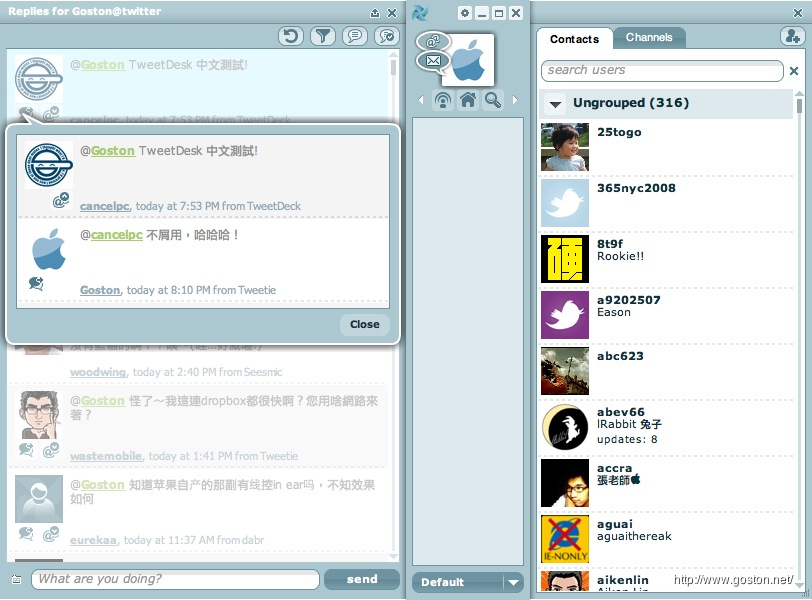
Task: Click the magnifier search icon
Action: (492, 100)
